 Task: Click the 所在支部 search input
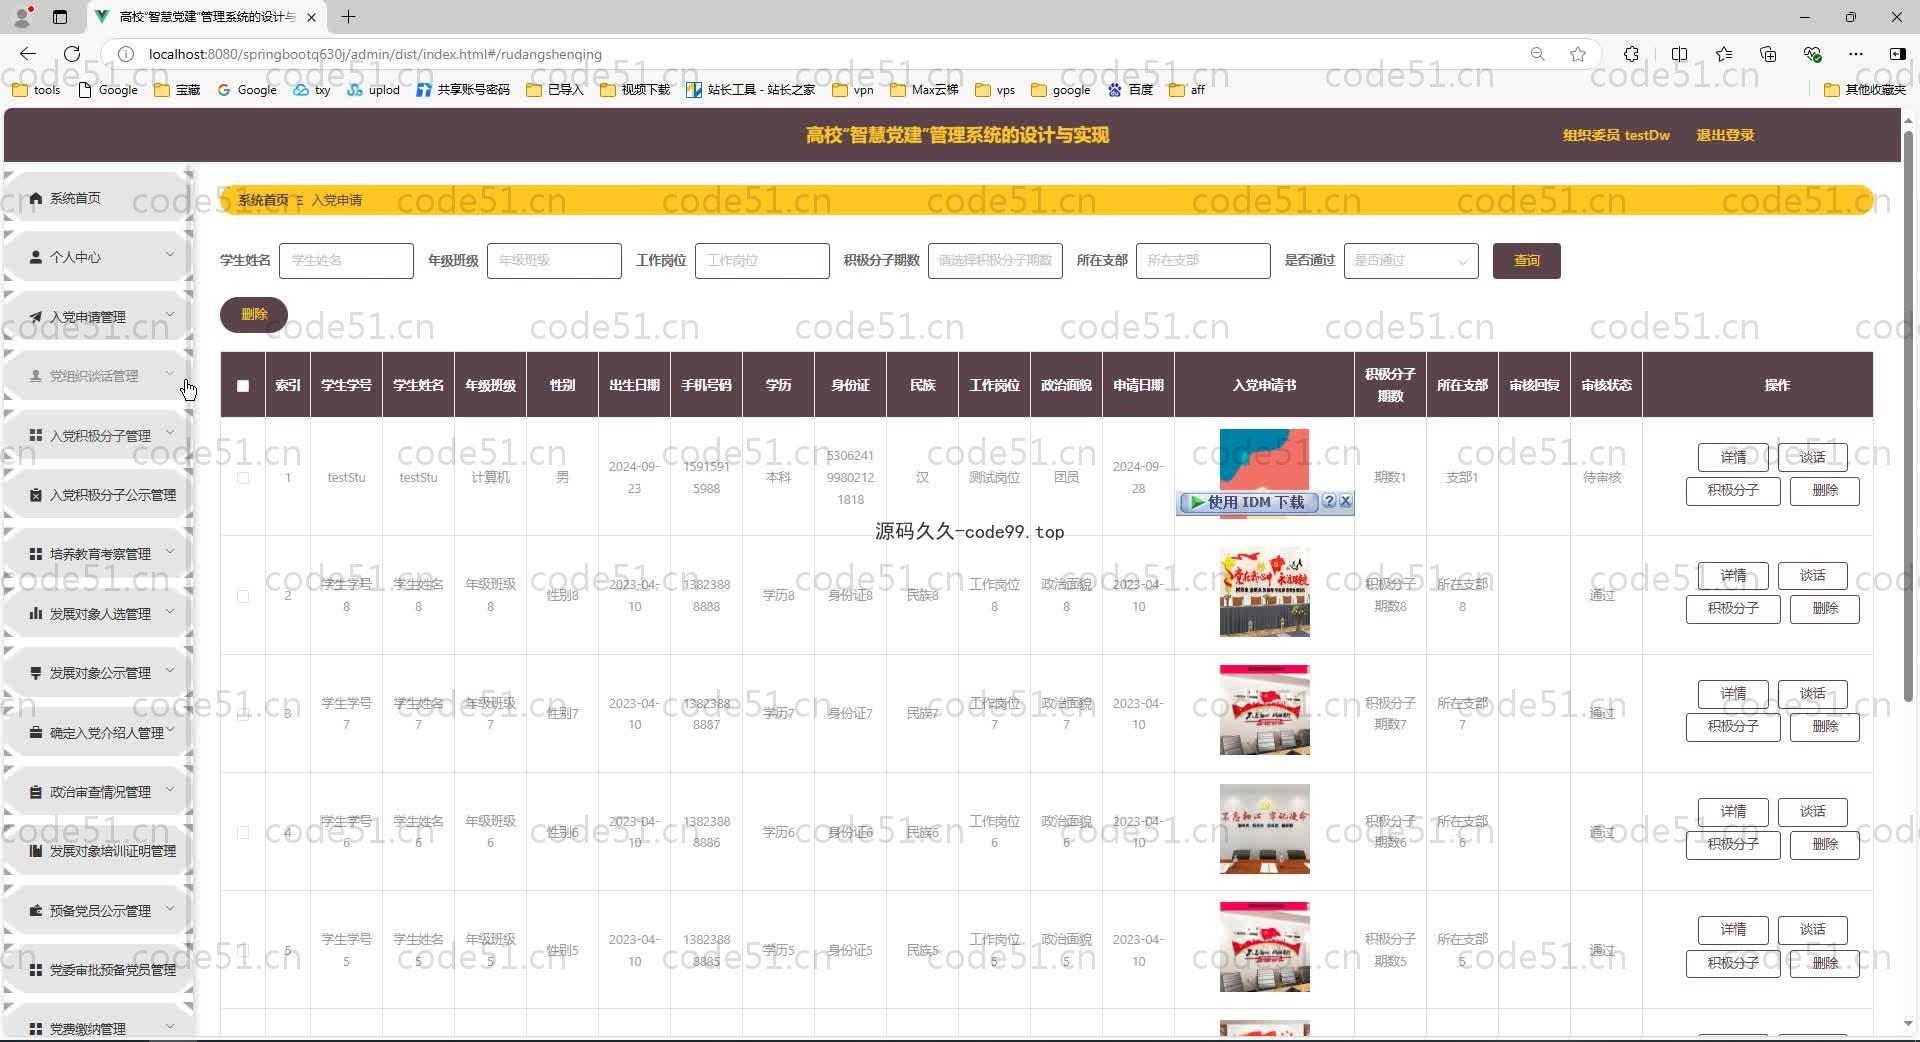click(x=1203, y=260)
